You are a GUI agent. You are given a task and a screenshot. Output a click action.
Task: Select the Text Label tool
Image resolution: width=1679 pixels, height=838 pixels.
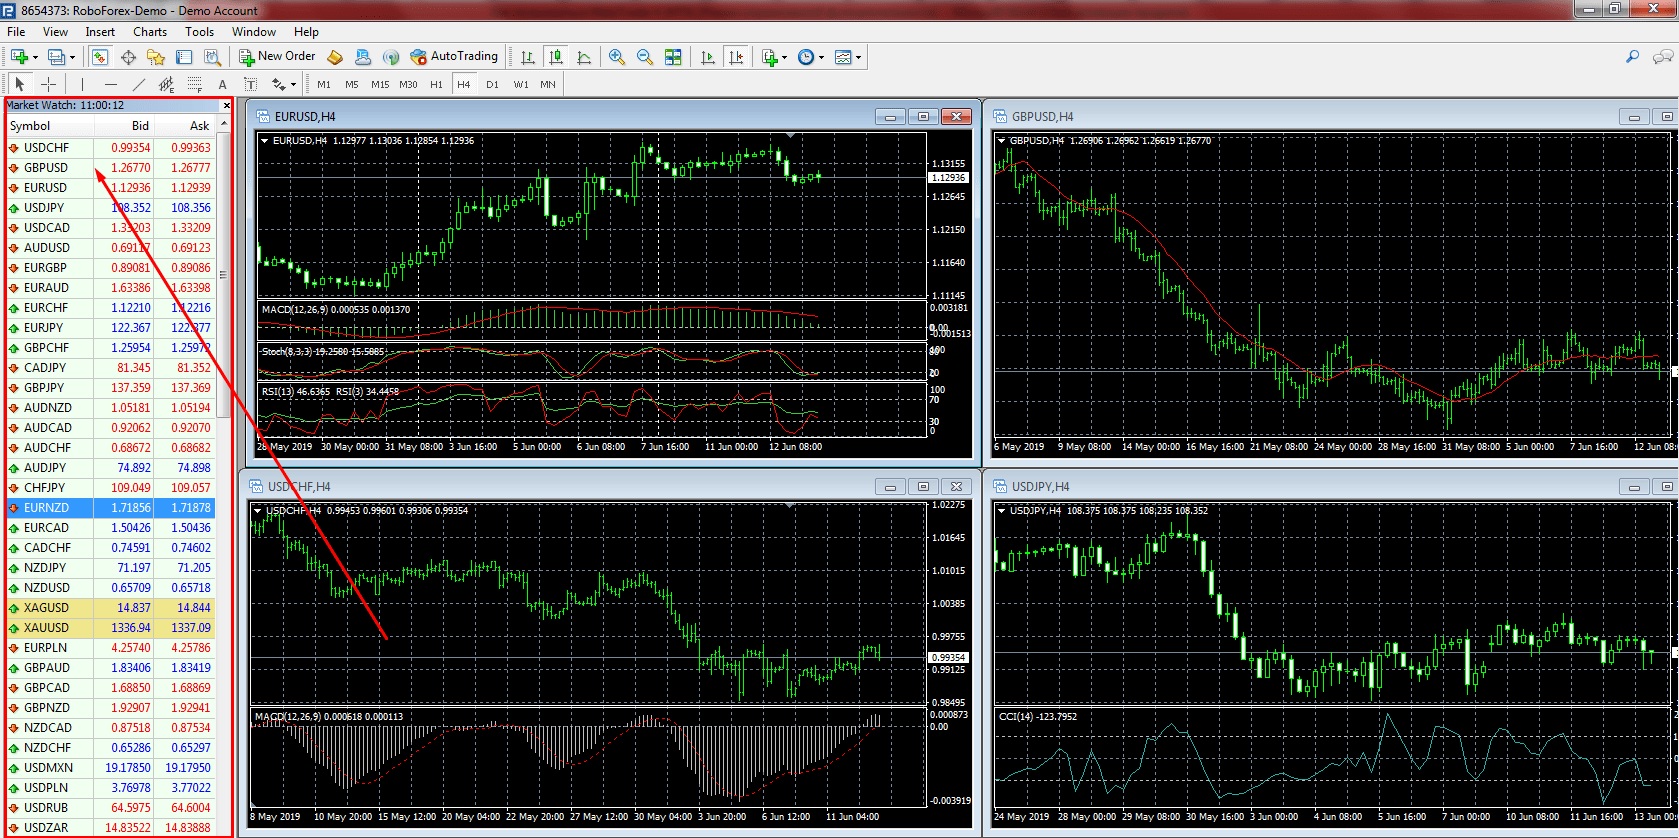click(250, 84)
